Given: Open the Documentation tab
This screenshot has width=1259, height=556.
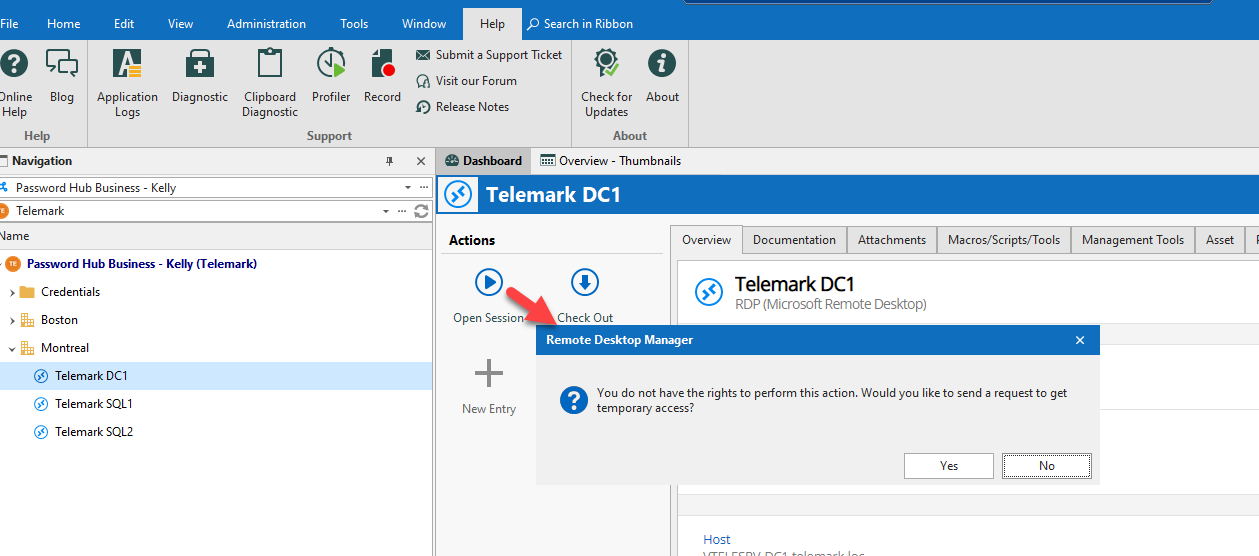Looking at the screenshot, I should pyautogui.click(x=794, y=240).
